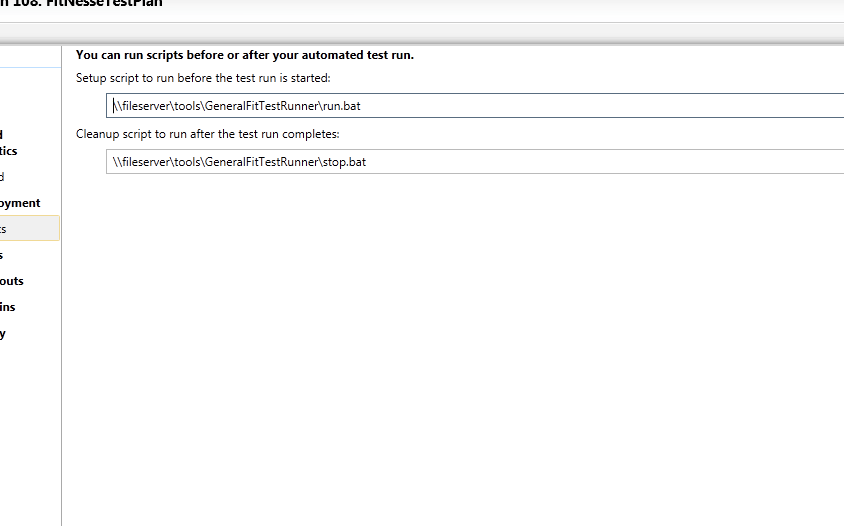This screenshot has width=844, height=526.
Task: Click the 'Cleanup script to run after' label
Action: click(x=208, y=134)
